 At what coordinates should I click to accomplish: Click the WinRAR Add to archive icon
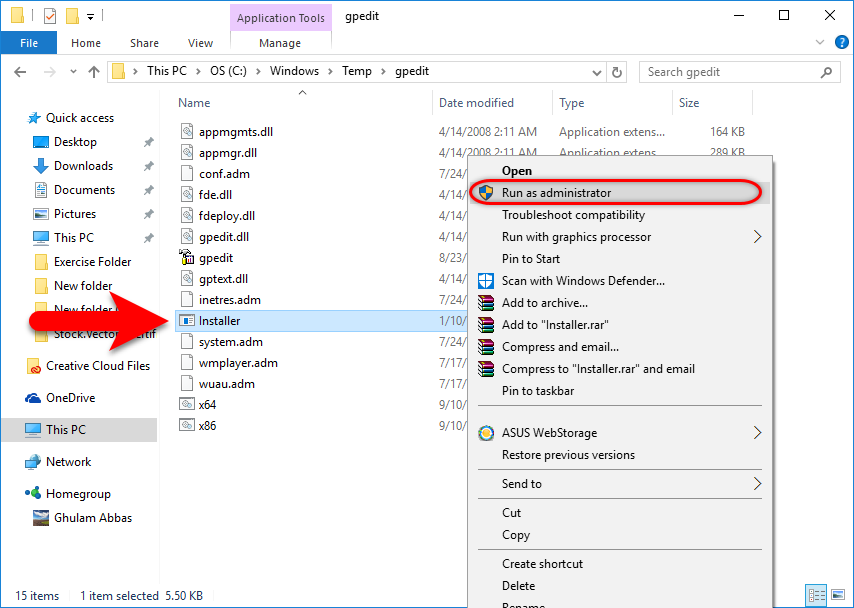tap(486, 303)
